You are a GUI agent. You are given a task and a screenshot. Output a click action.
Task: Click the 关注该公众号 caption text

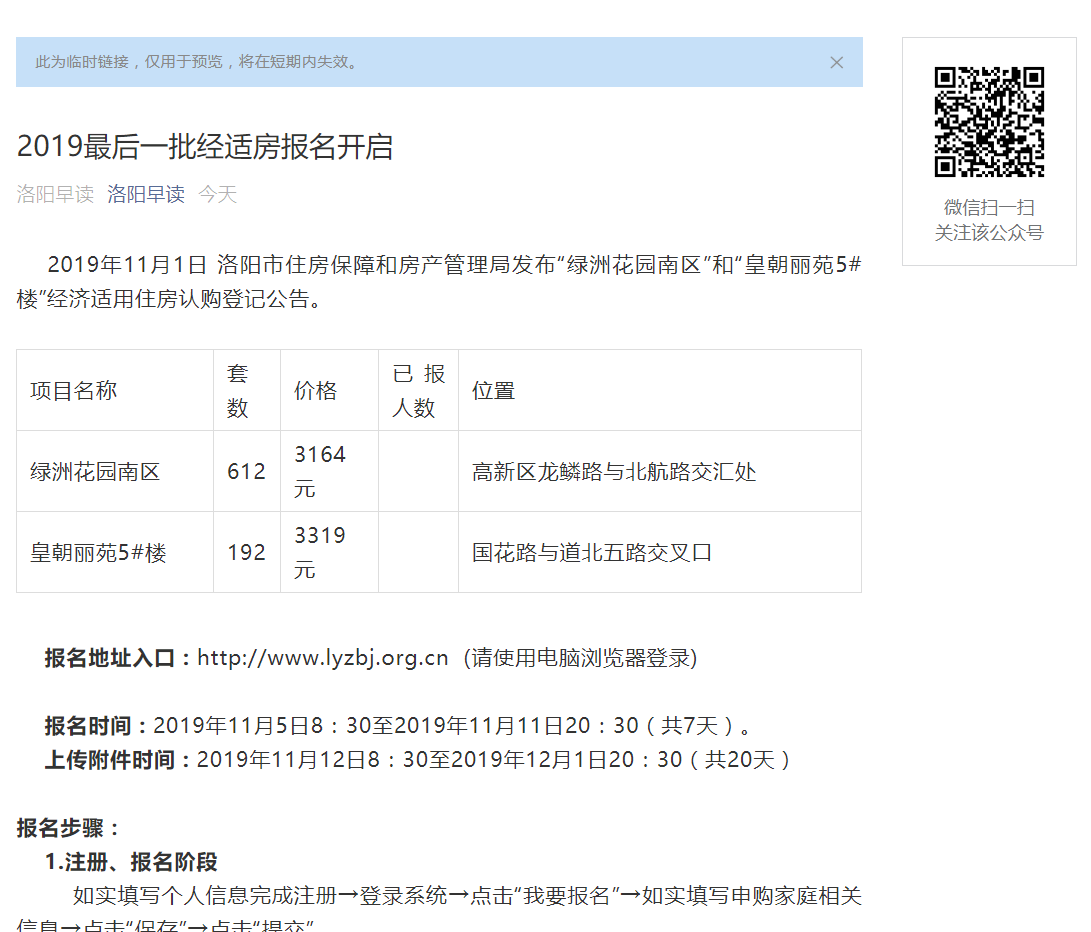(989, 233)
